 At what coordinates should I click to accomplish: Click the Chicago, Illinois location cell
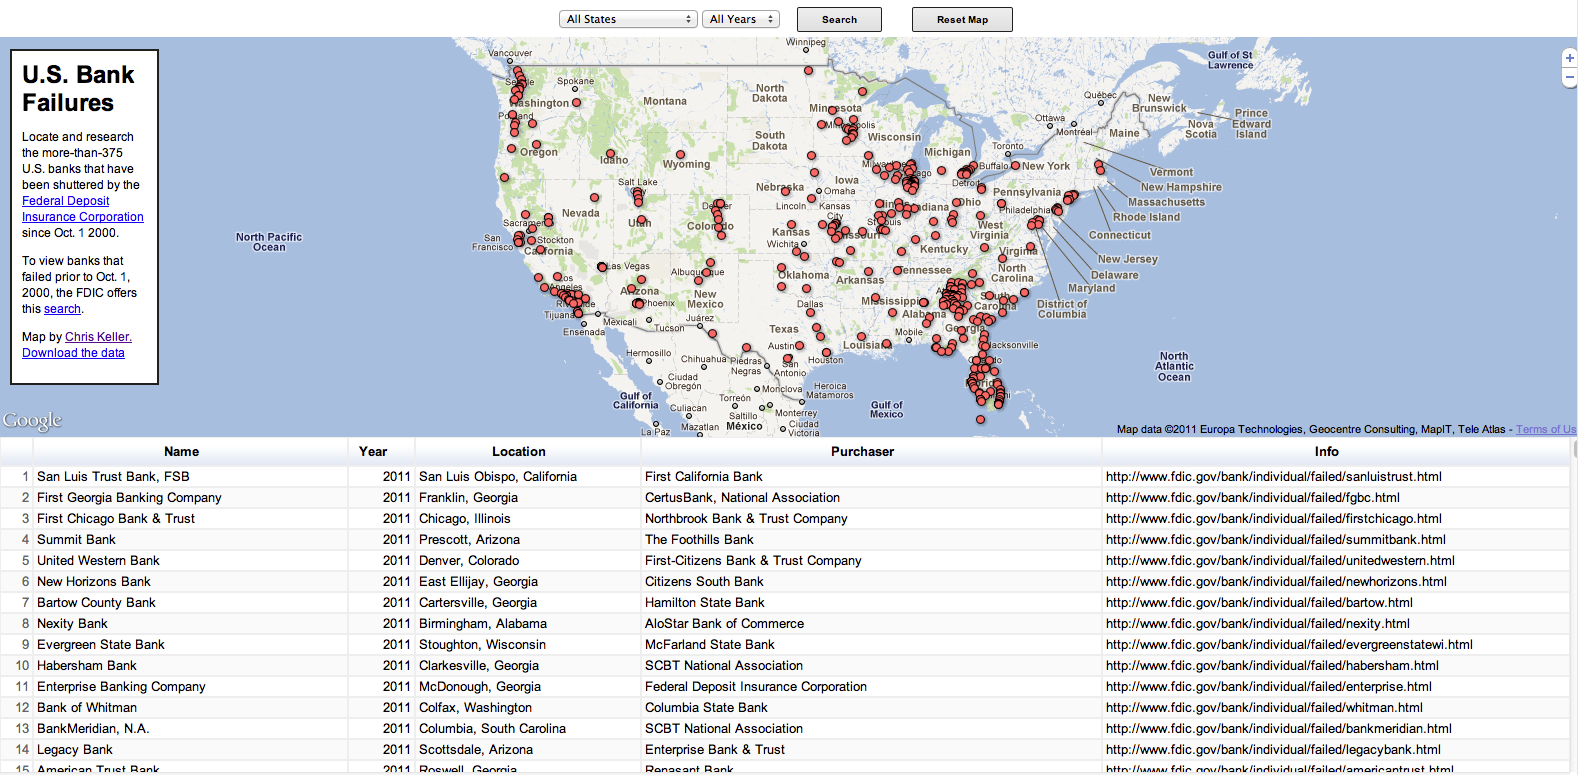(x=465, y=519)
